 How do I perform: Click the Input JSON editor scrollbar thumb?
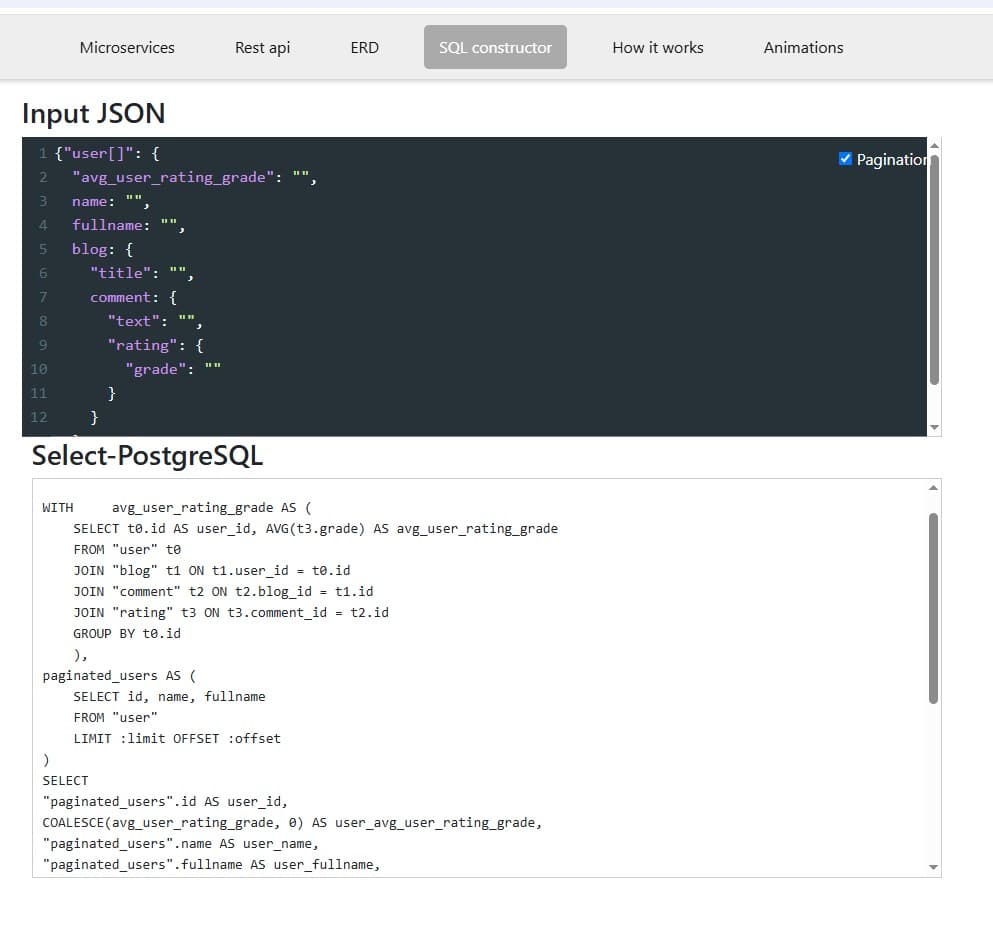934,269
